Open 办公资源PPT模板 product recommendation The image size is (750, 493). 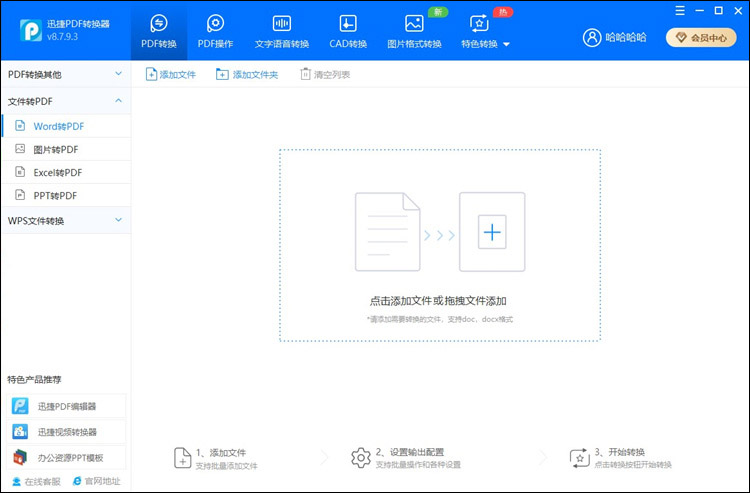66,458
